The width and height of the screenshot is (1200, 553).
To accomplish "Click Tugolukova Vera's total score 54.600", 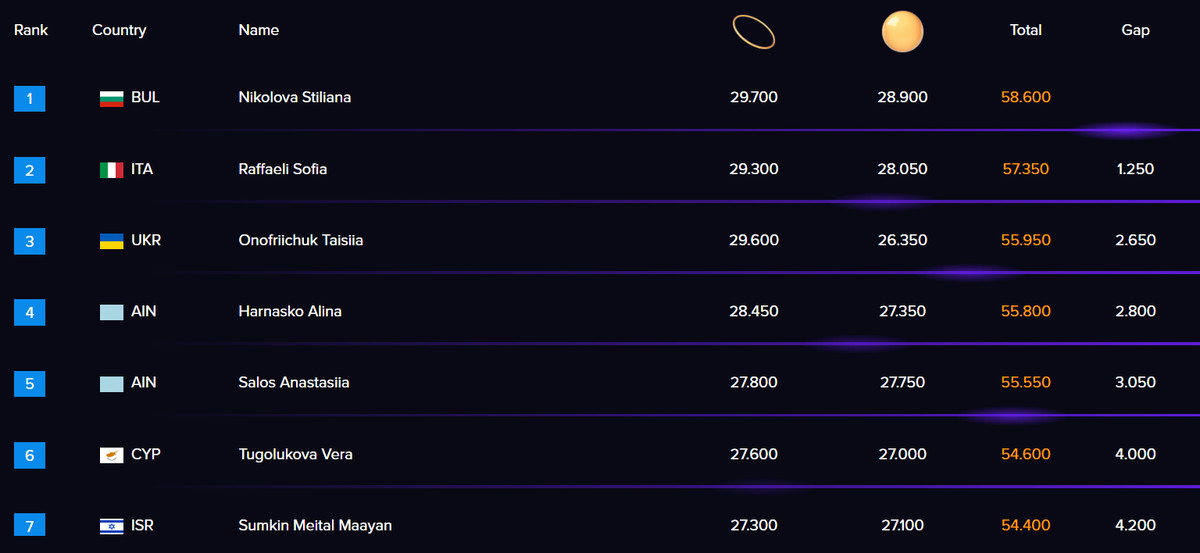I will tap(1026, 455).
